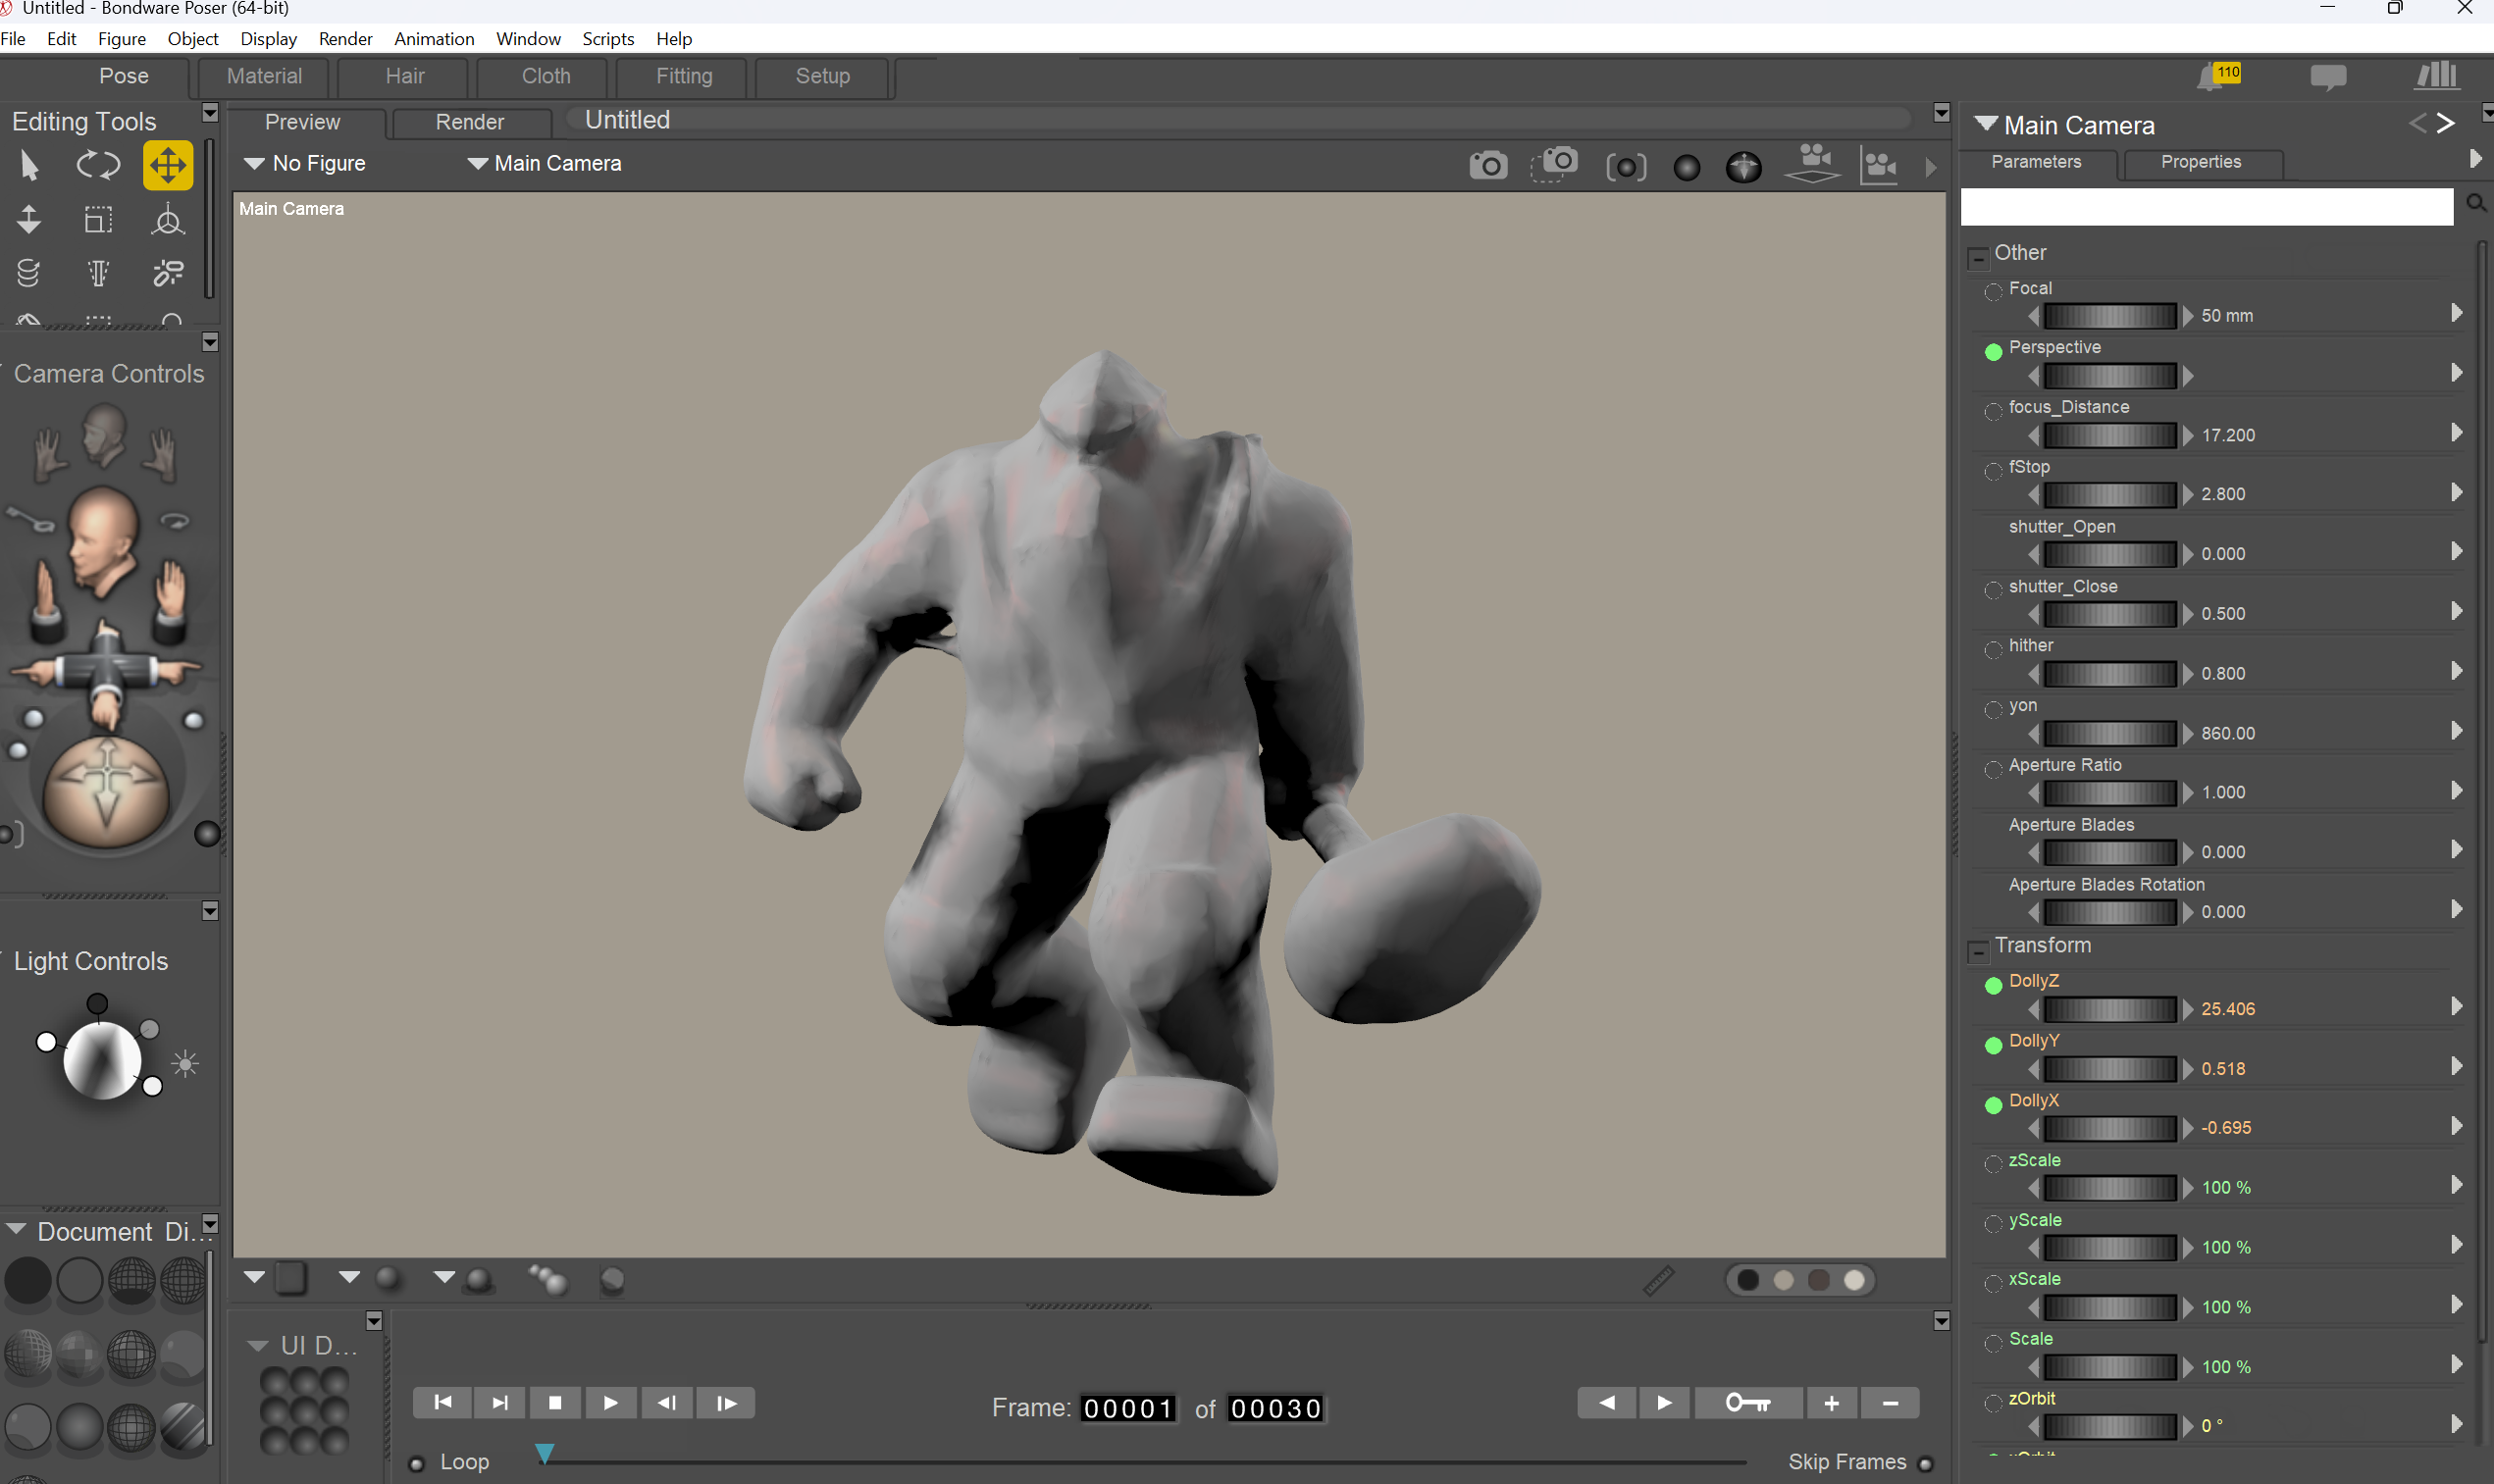The image size is (2494, 1484).
Task: Click the Edit Keyframes key icon
Action: (x=1748, y=1403)
